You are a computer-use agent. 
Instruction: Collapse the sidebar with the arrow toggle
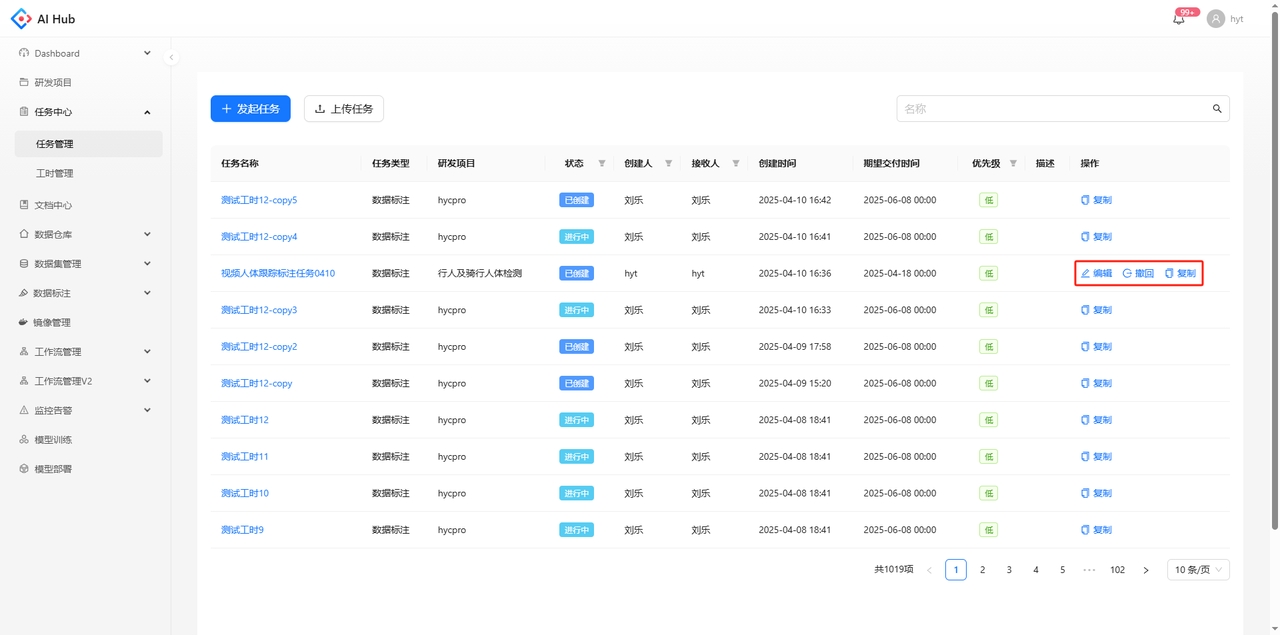click(171, 57)
